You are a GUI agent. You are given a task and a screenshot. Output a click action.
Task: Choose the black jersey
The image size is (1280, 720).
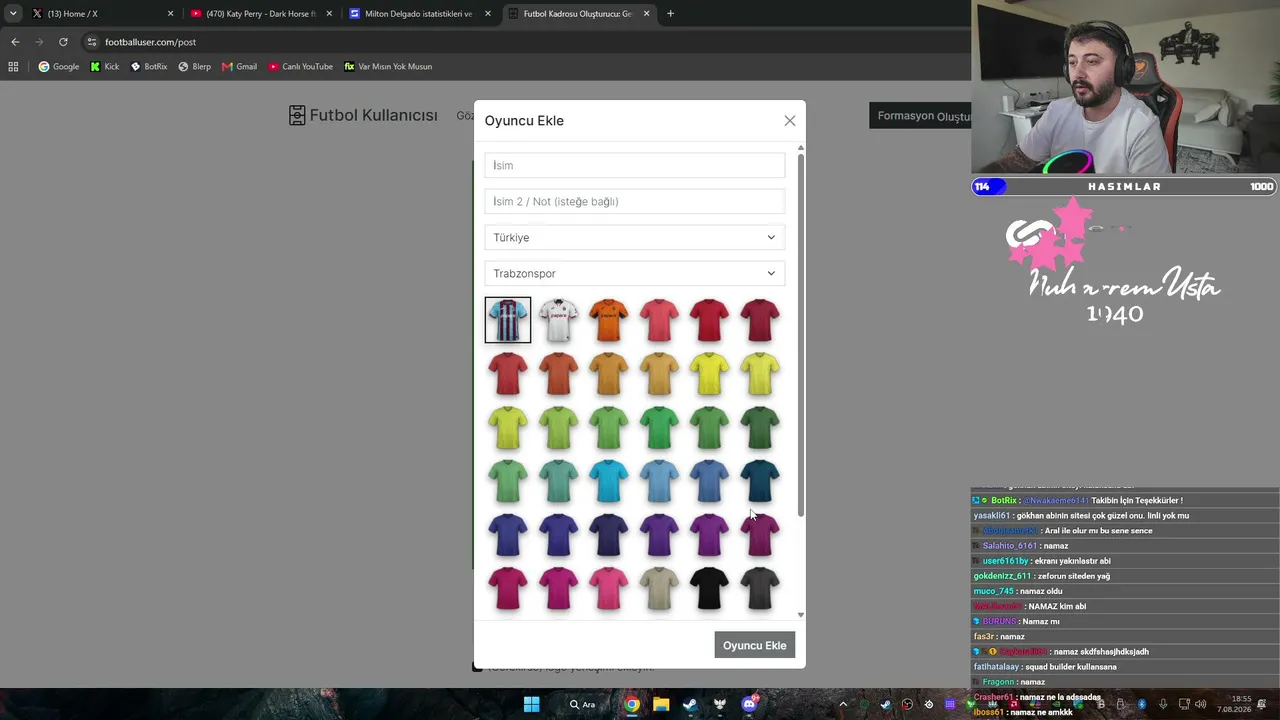pos(709,588)
